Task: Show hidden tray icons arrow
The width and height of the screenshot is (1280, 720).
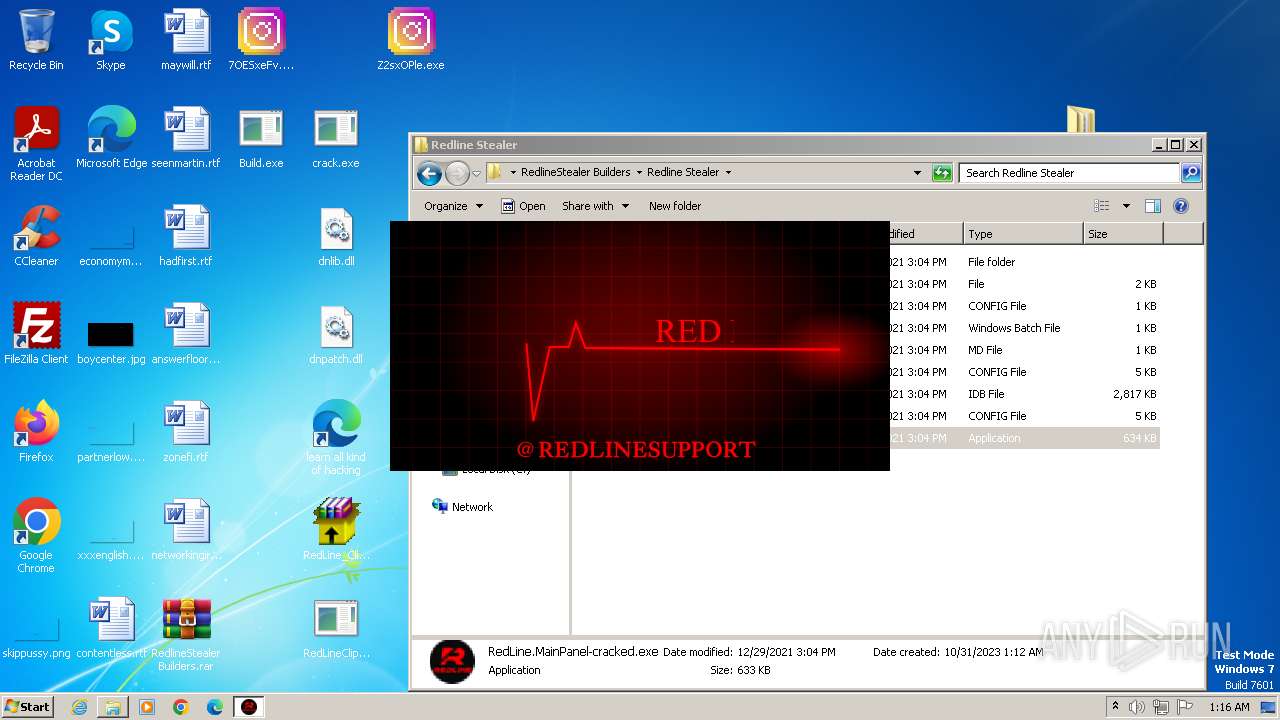Action: click(1115, 707)
